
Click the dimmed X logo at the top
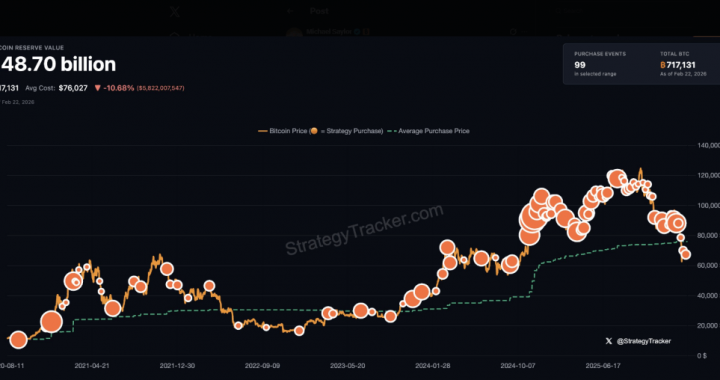174,11
